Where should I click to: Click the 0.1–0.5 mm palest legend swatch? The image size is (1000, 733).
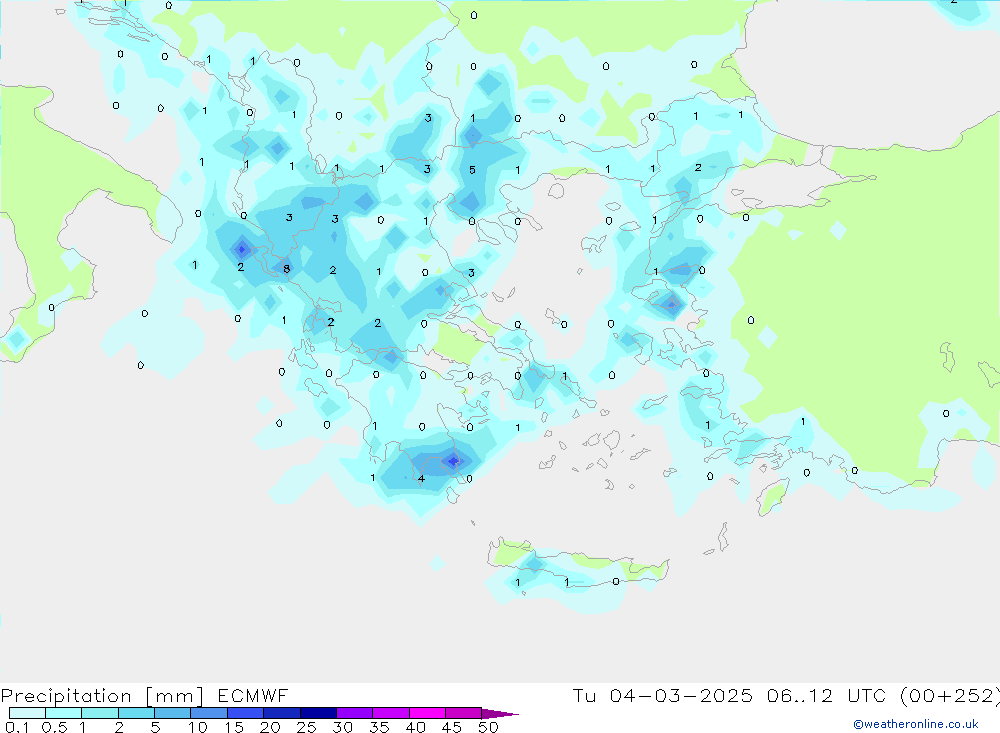pyautogui.click(x=27, y=713)
